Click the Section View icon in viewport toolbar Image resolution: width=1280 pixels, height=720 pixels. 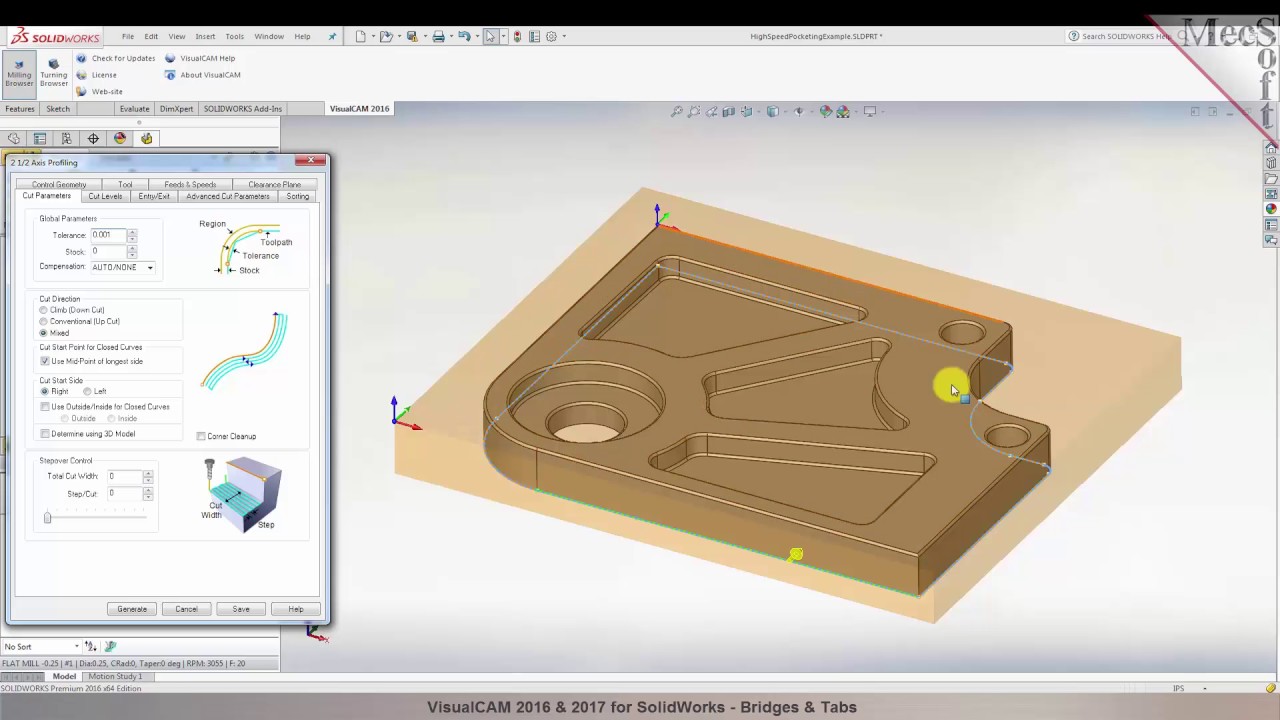point(729,112)
